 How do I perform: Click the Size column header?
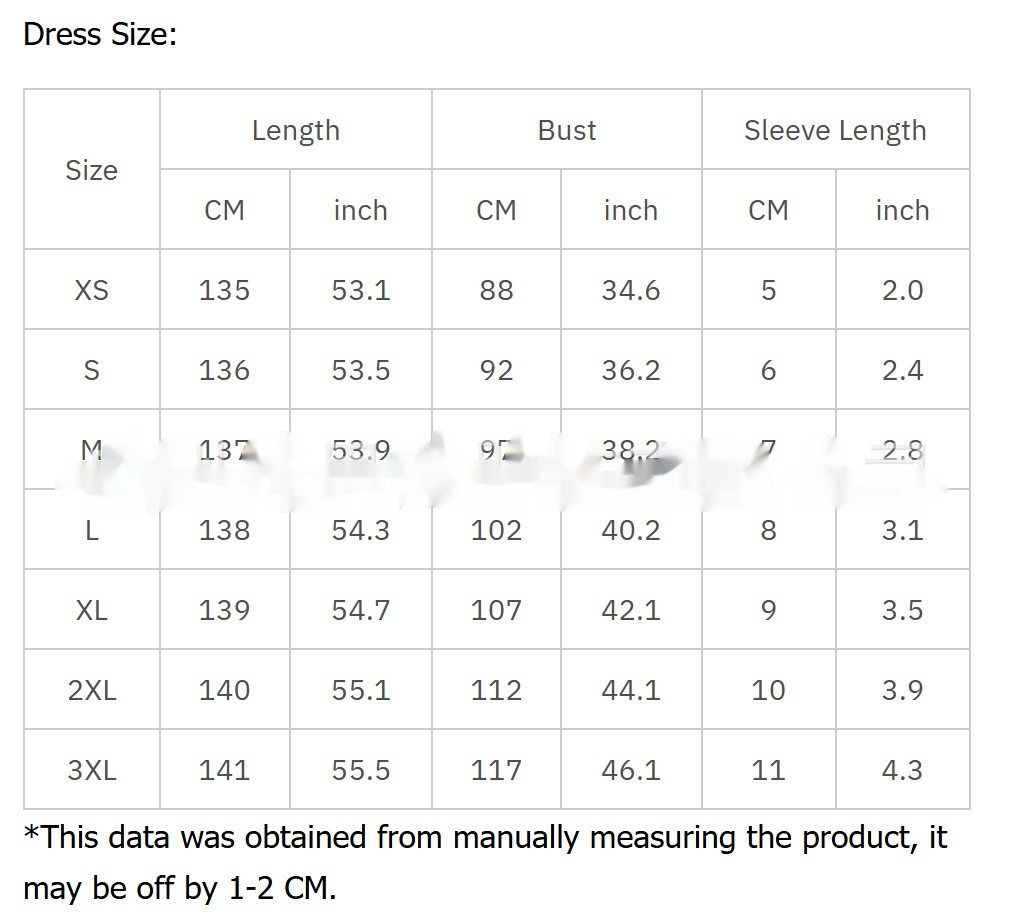(x=92, y=170)
